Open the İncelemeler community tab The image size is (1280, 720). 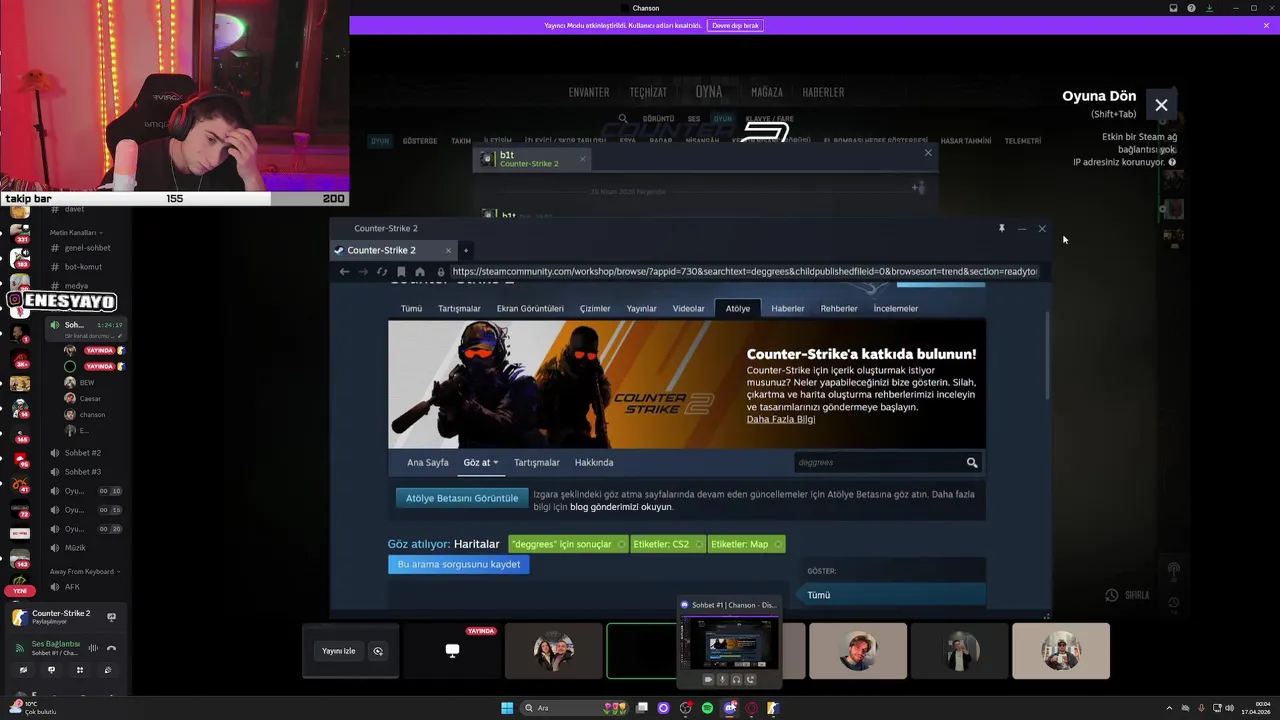896,308
